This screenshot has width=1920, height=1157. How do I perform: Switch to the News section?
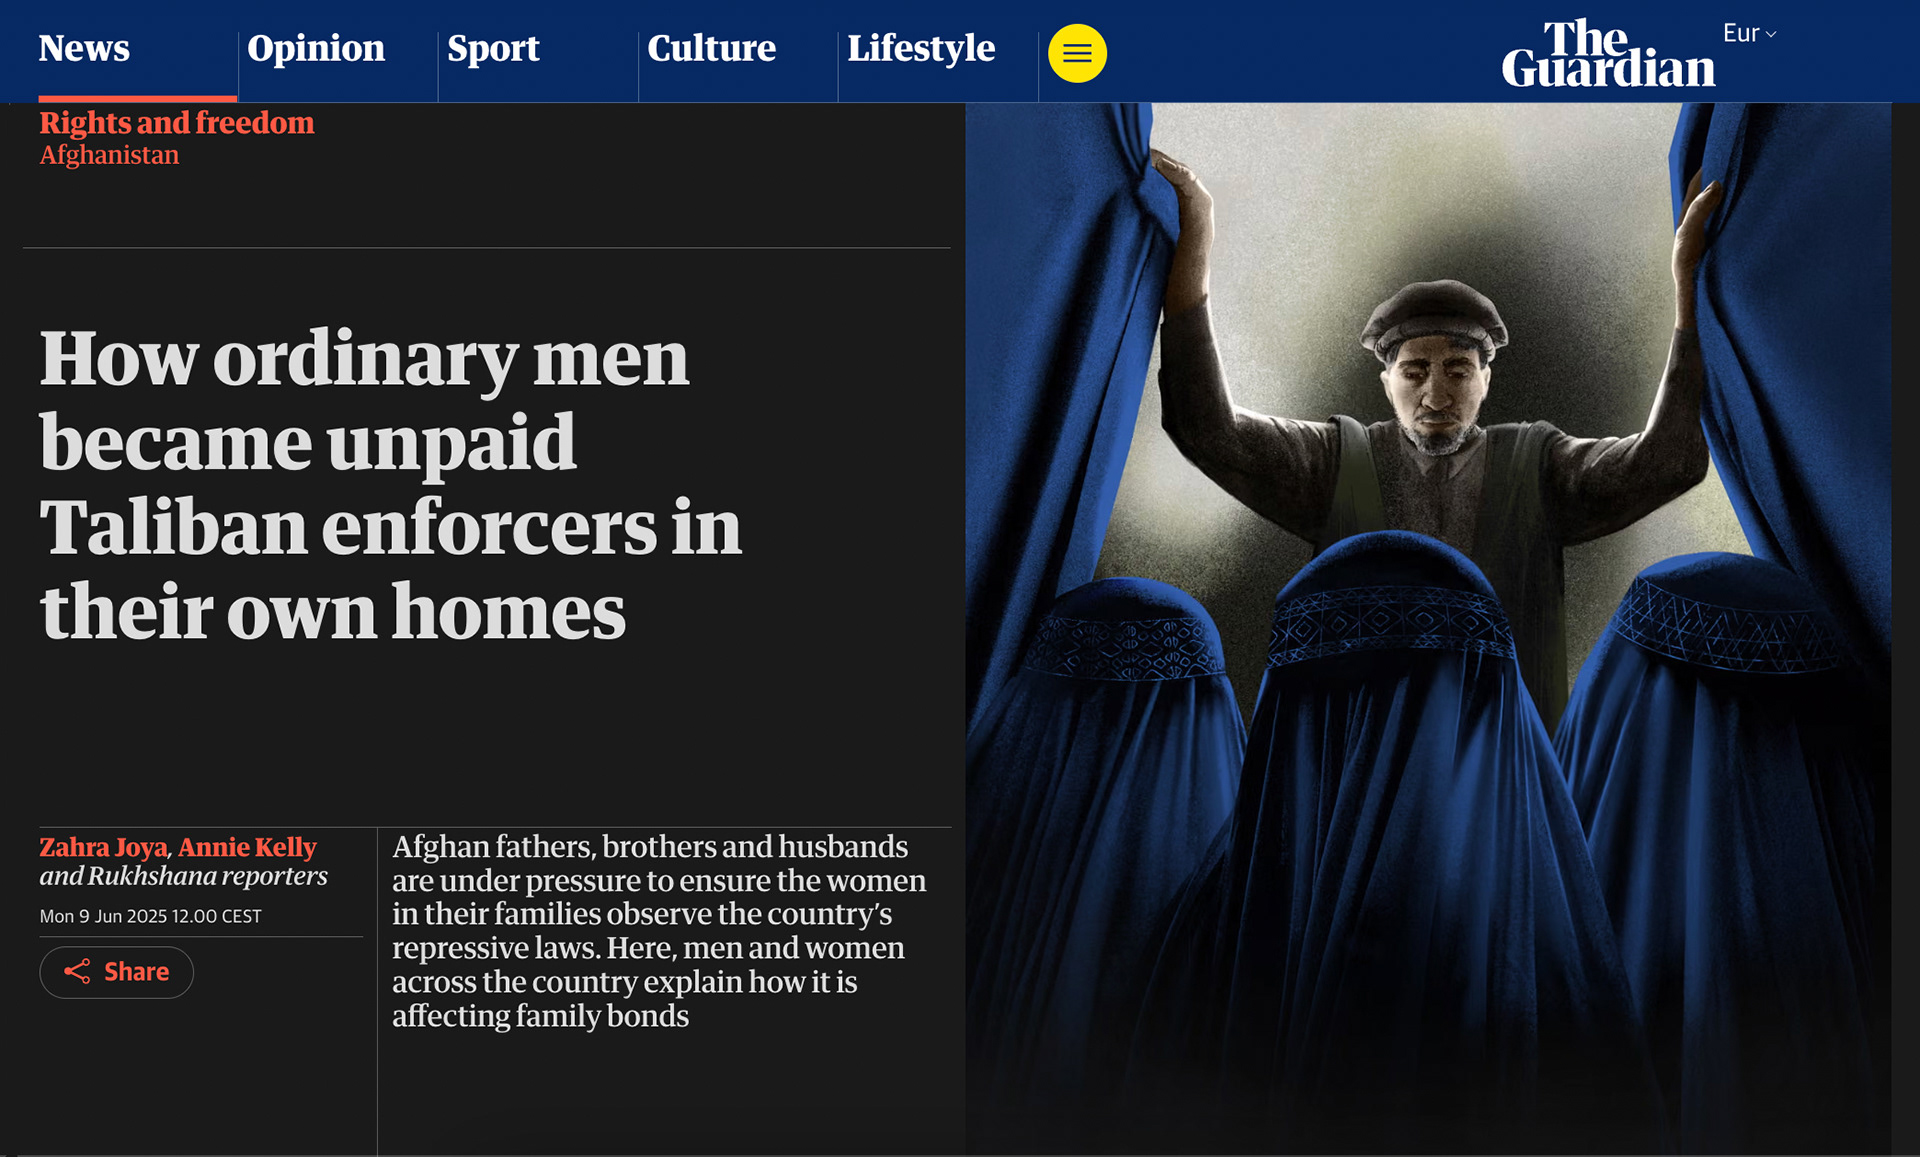point(84,48)
